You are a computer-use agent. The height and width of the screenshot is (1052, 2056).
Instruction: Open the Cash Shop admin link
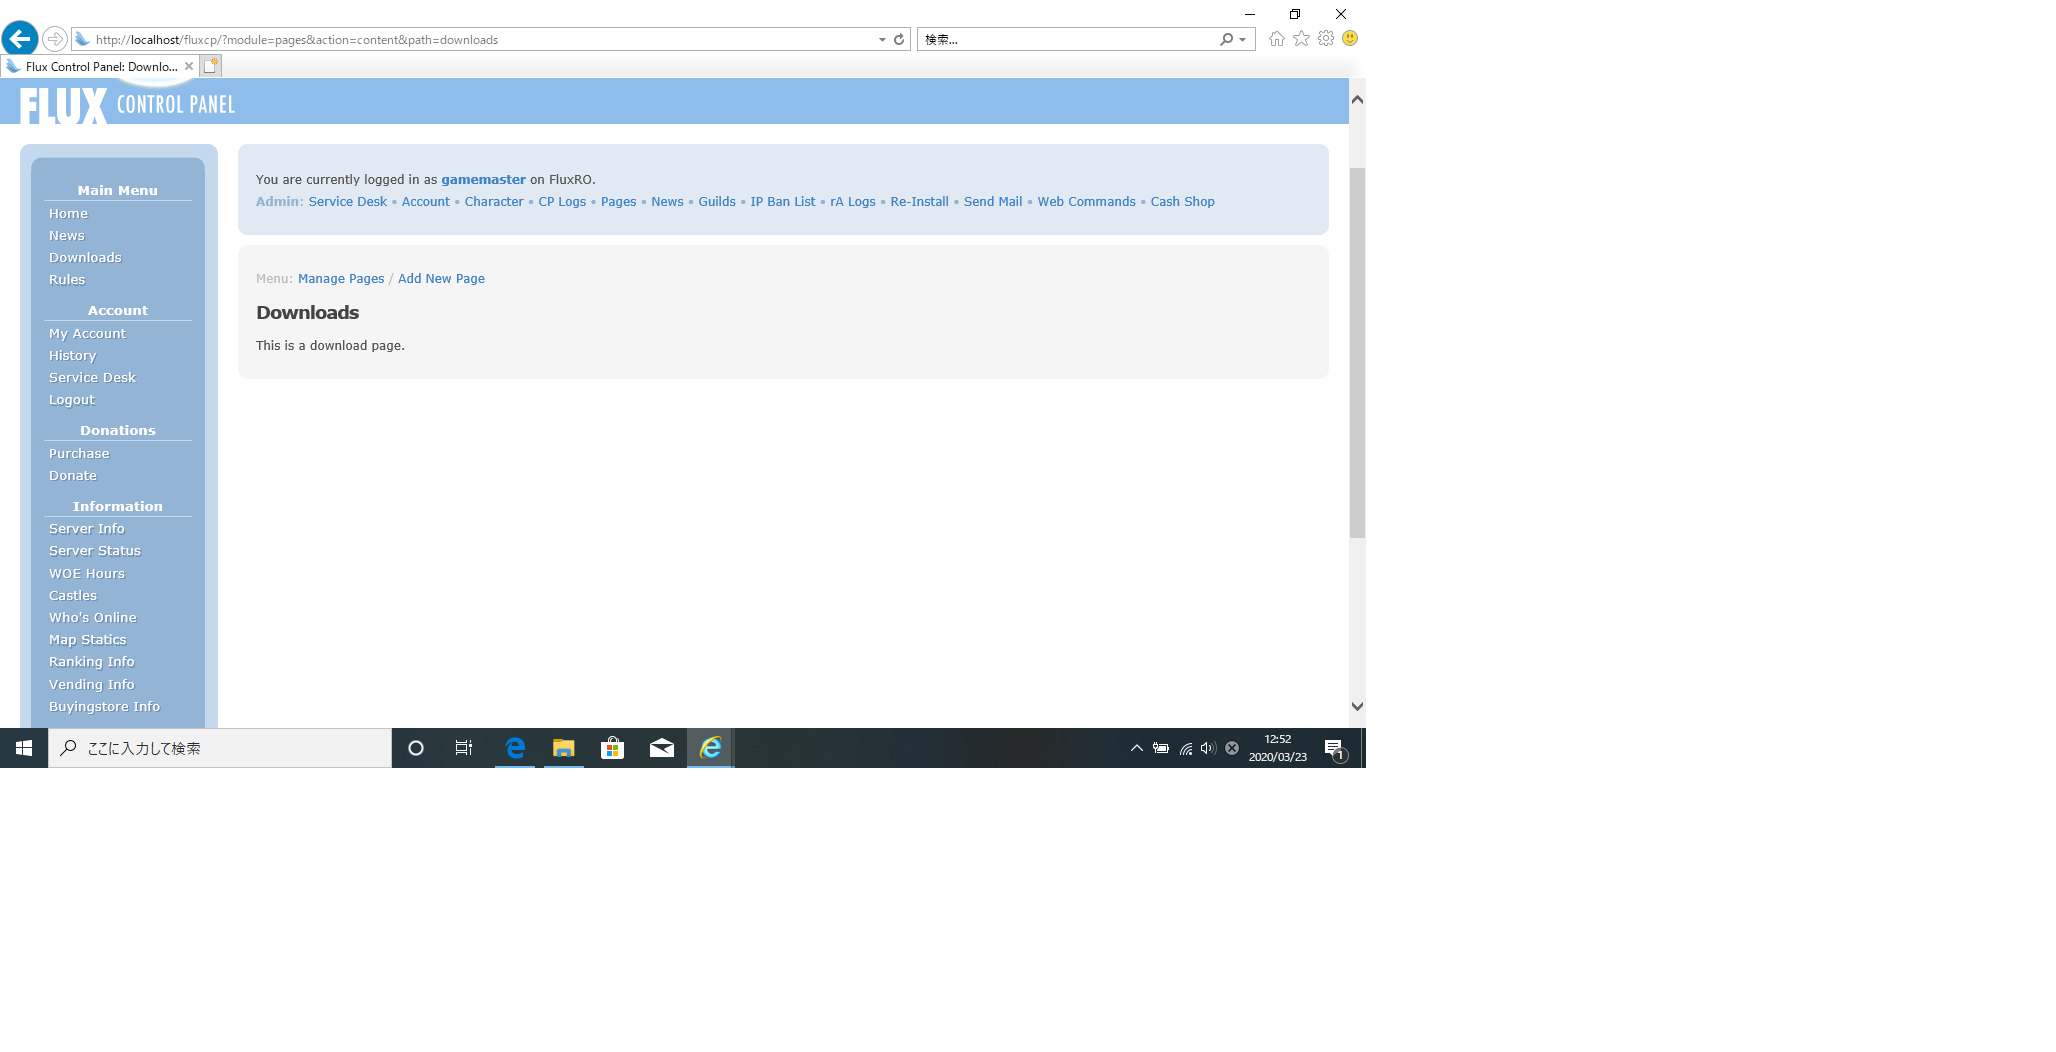coord(1182,202)
